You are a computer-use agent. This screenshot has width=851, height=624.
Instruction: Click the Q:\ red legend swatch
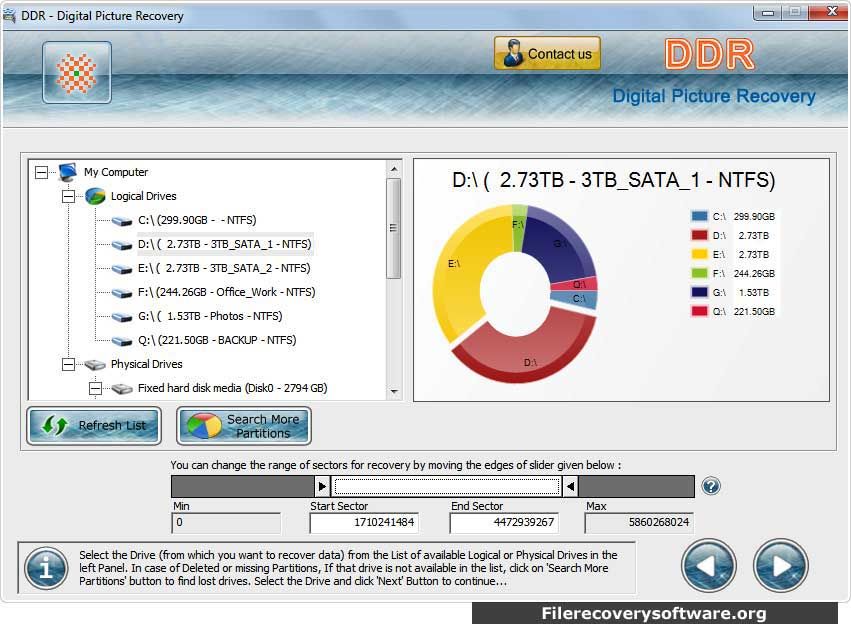click(x=699, y=311)
